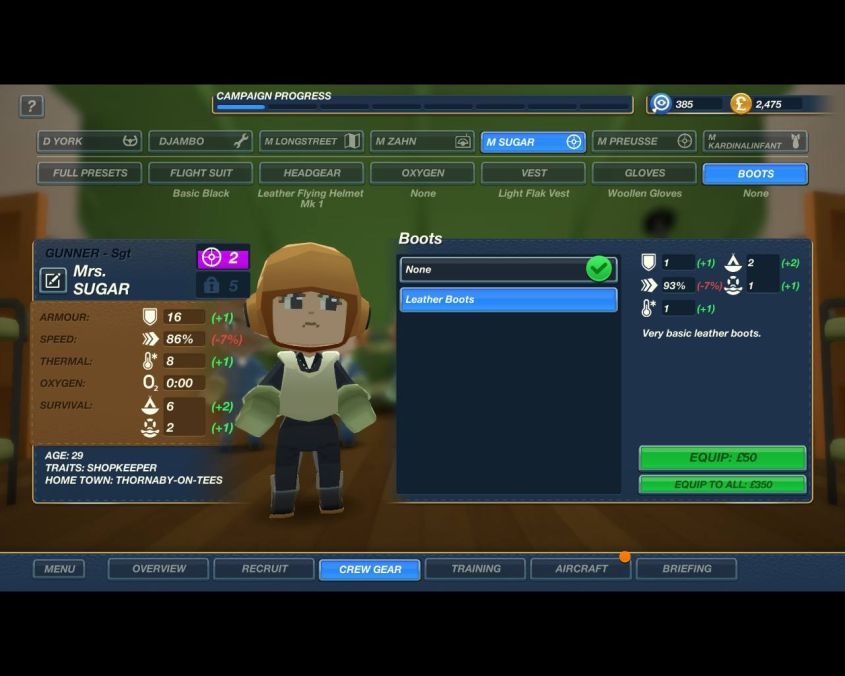The image size is (845, 676).
Task: Open the Training screen
Action: point(475,569)
